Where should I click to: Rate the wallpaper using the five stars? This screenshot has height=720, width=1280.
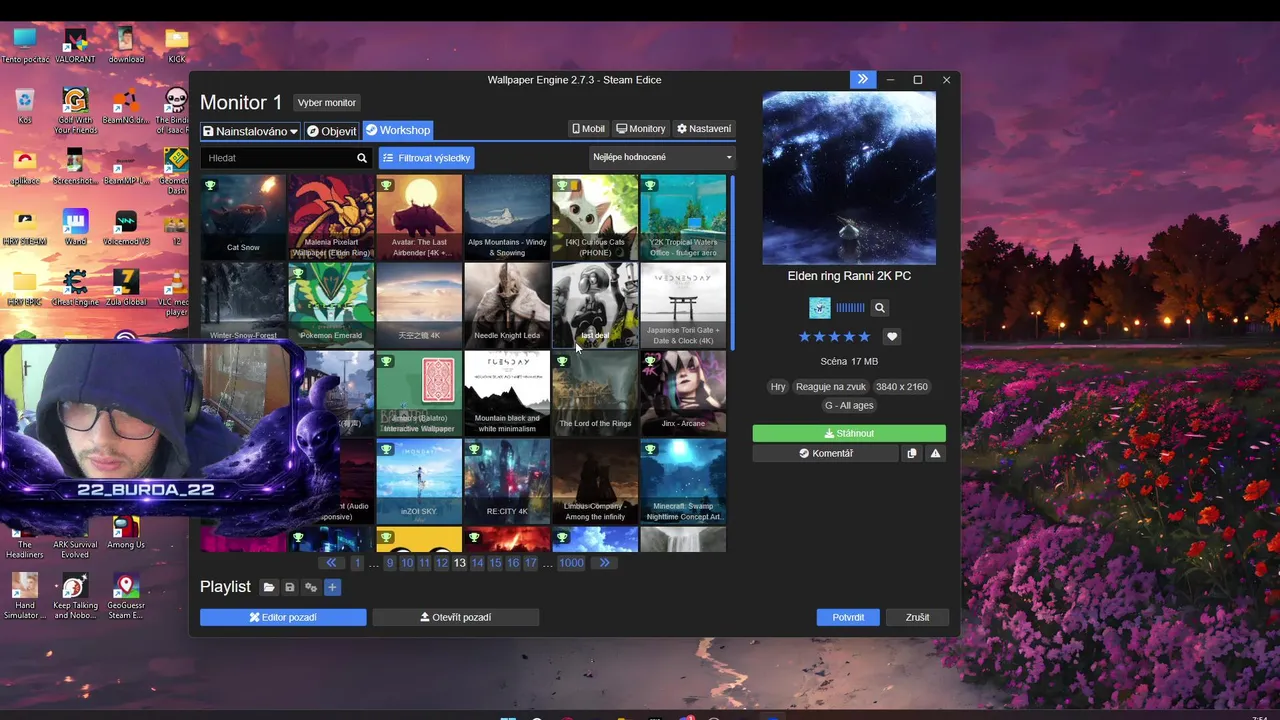[x=834, y=337]
